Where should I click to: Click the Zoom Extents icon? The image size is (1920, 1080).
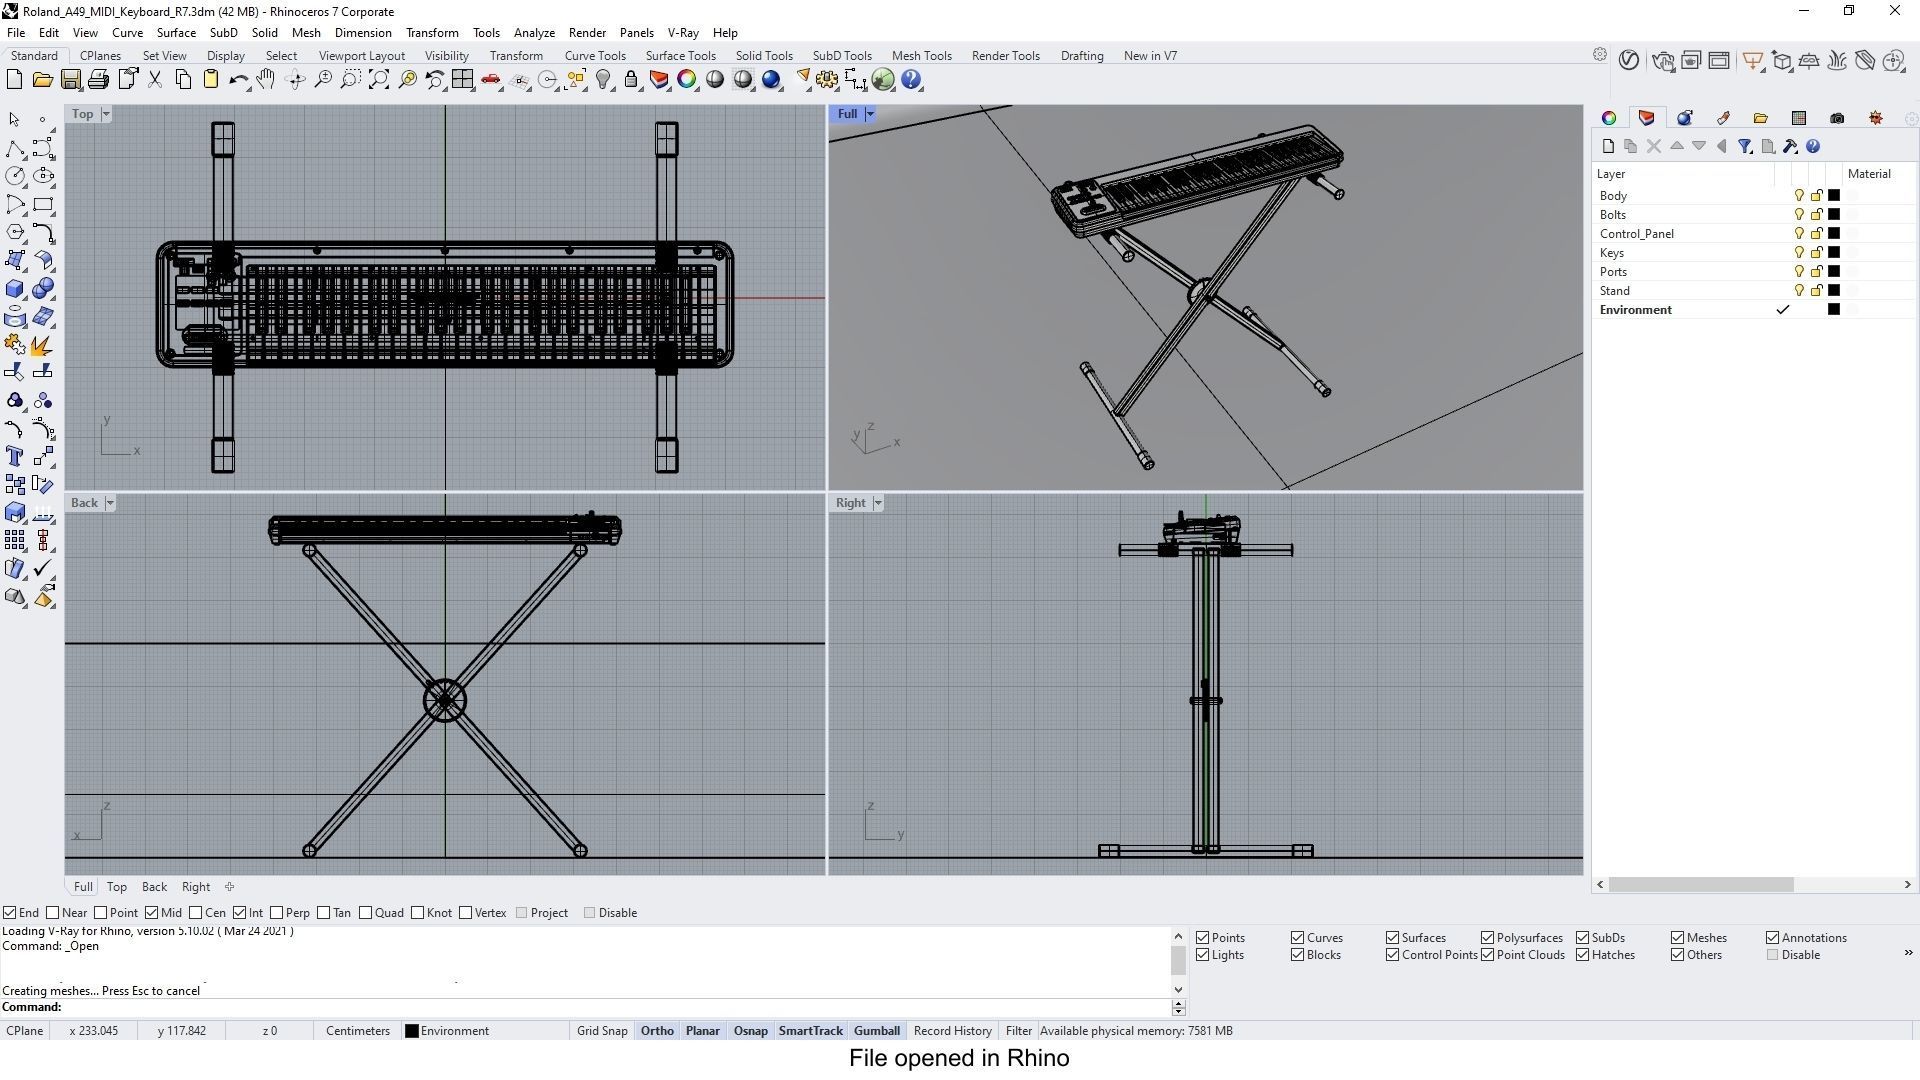click(379, 80)
